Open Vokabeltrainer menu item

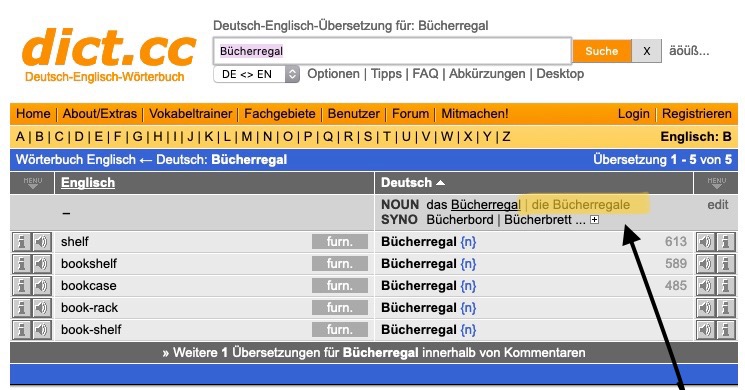coord(191,114)
